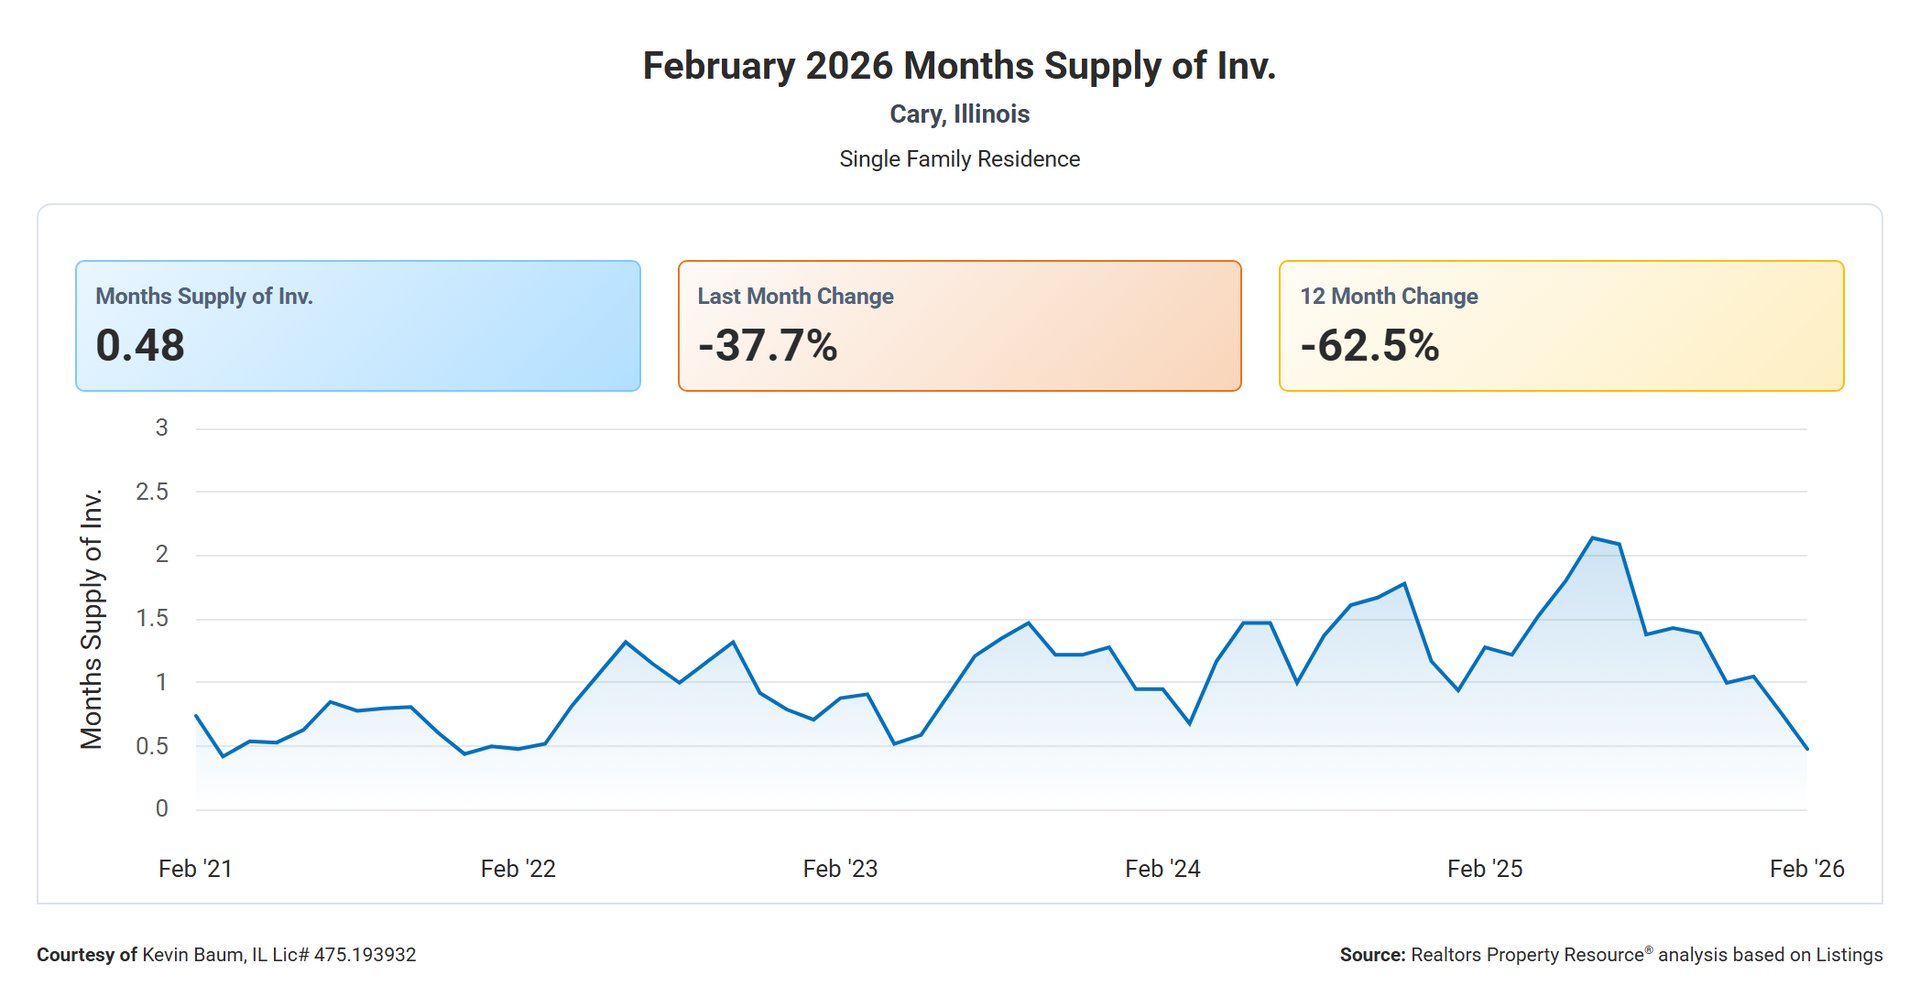Click the highest peak of the line chart

pos(1592,538)
